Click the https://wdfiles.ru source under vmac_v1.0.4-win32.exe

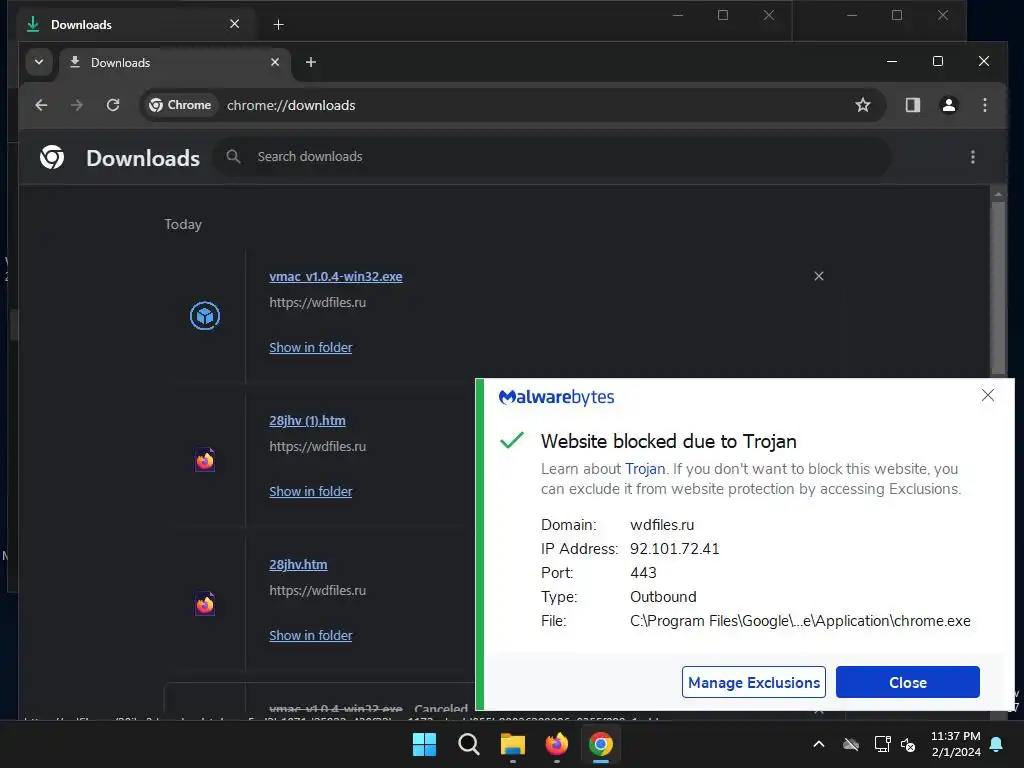[317, 302]
